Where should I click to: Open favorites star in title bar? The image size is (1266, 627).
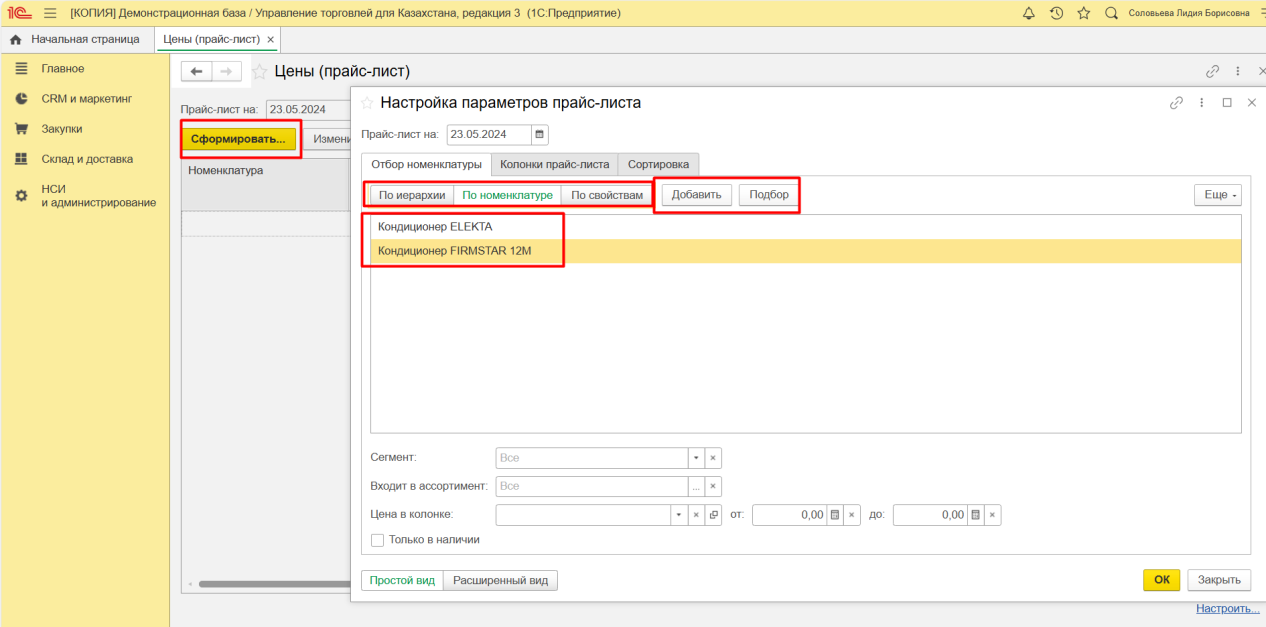tap(1084, 13)
